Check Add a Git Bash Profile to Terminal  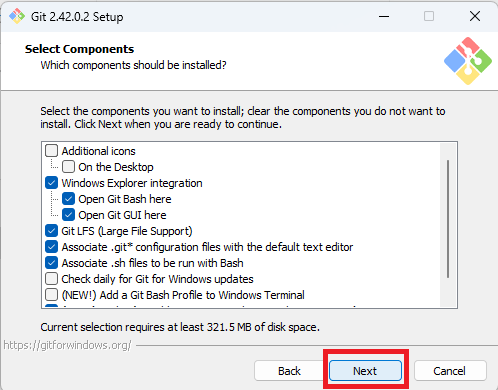(51, 295)
